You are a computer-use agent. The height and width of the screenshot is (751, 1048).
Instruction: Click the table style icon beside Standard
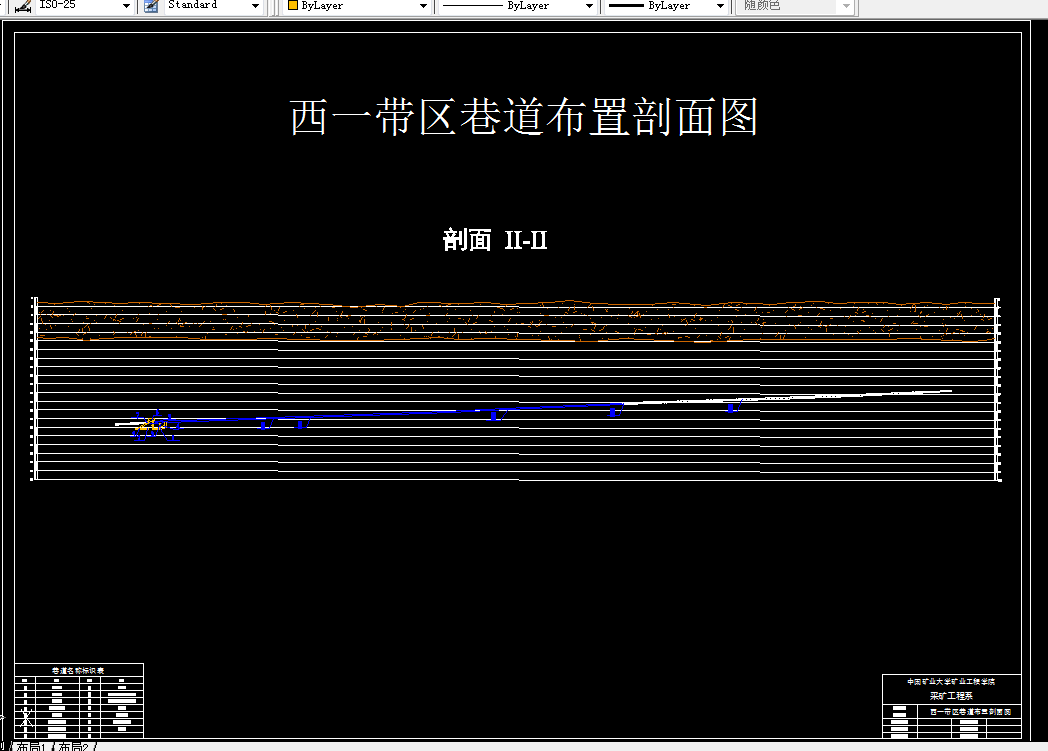coord(151,6)
